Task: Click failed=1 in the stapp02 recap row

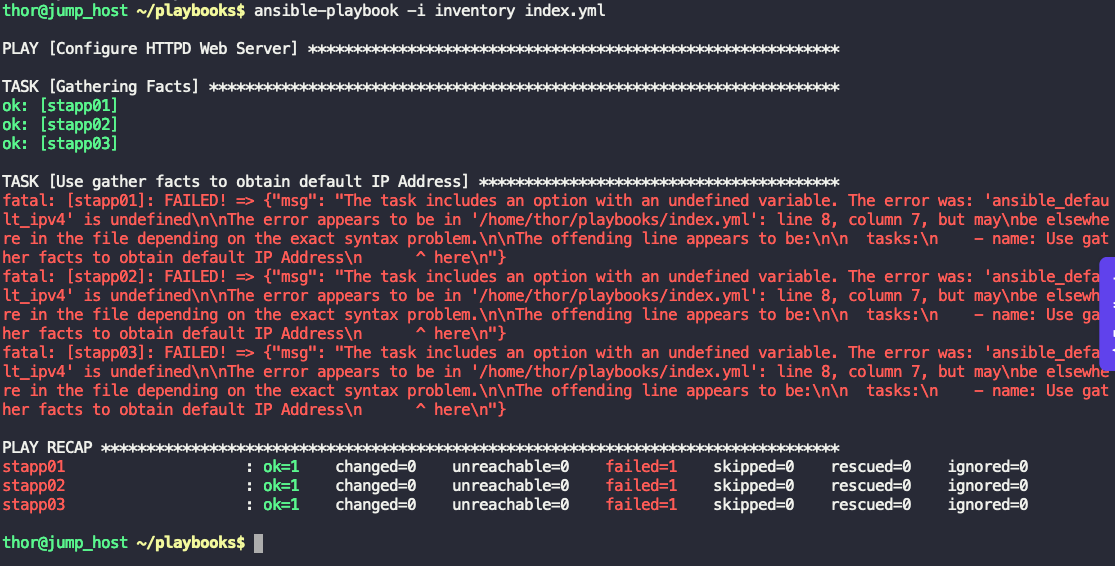Action: pyautogui.click(x=641, y=486)
